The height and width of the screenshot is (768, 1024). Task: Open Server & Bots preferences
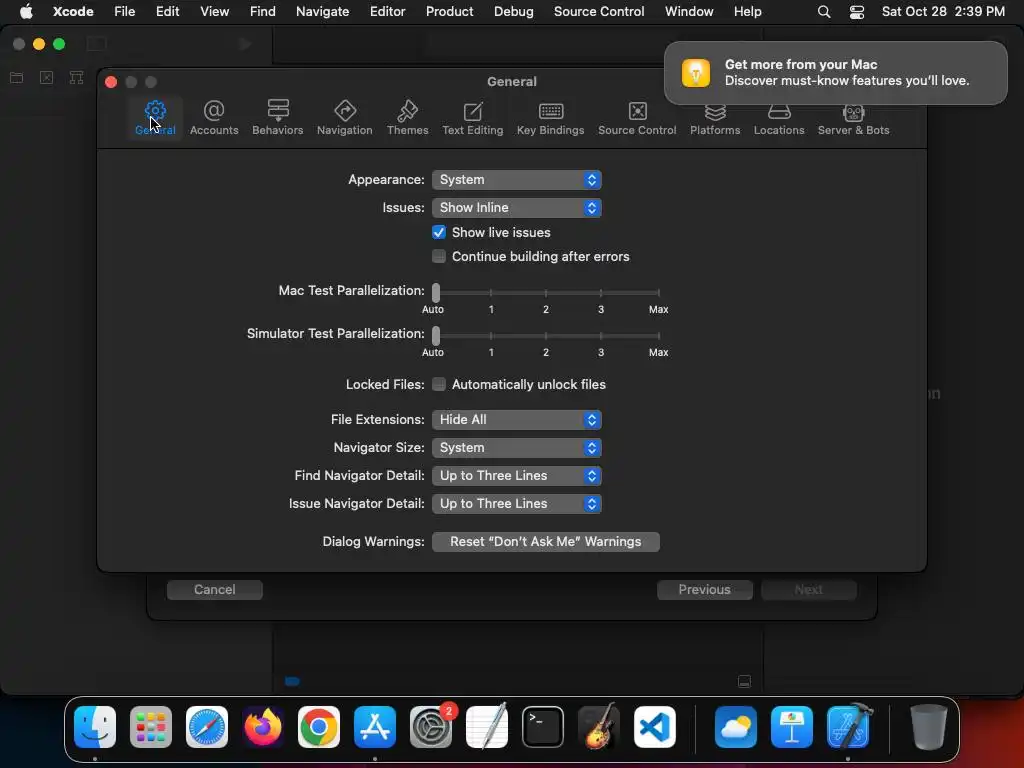pos(854,121)
